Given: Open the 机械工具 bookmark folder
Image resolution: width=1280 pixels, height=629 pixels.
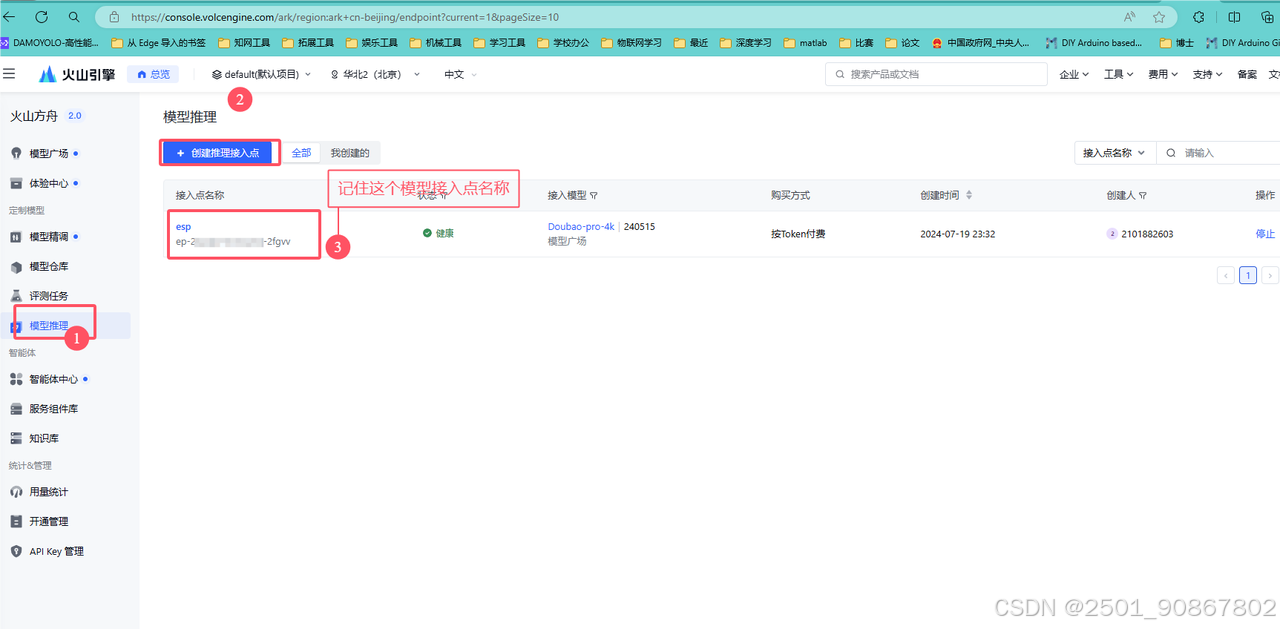Looking at the screenshot, I should pyautogui.click(x=435, y=43).
